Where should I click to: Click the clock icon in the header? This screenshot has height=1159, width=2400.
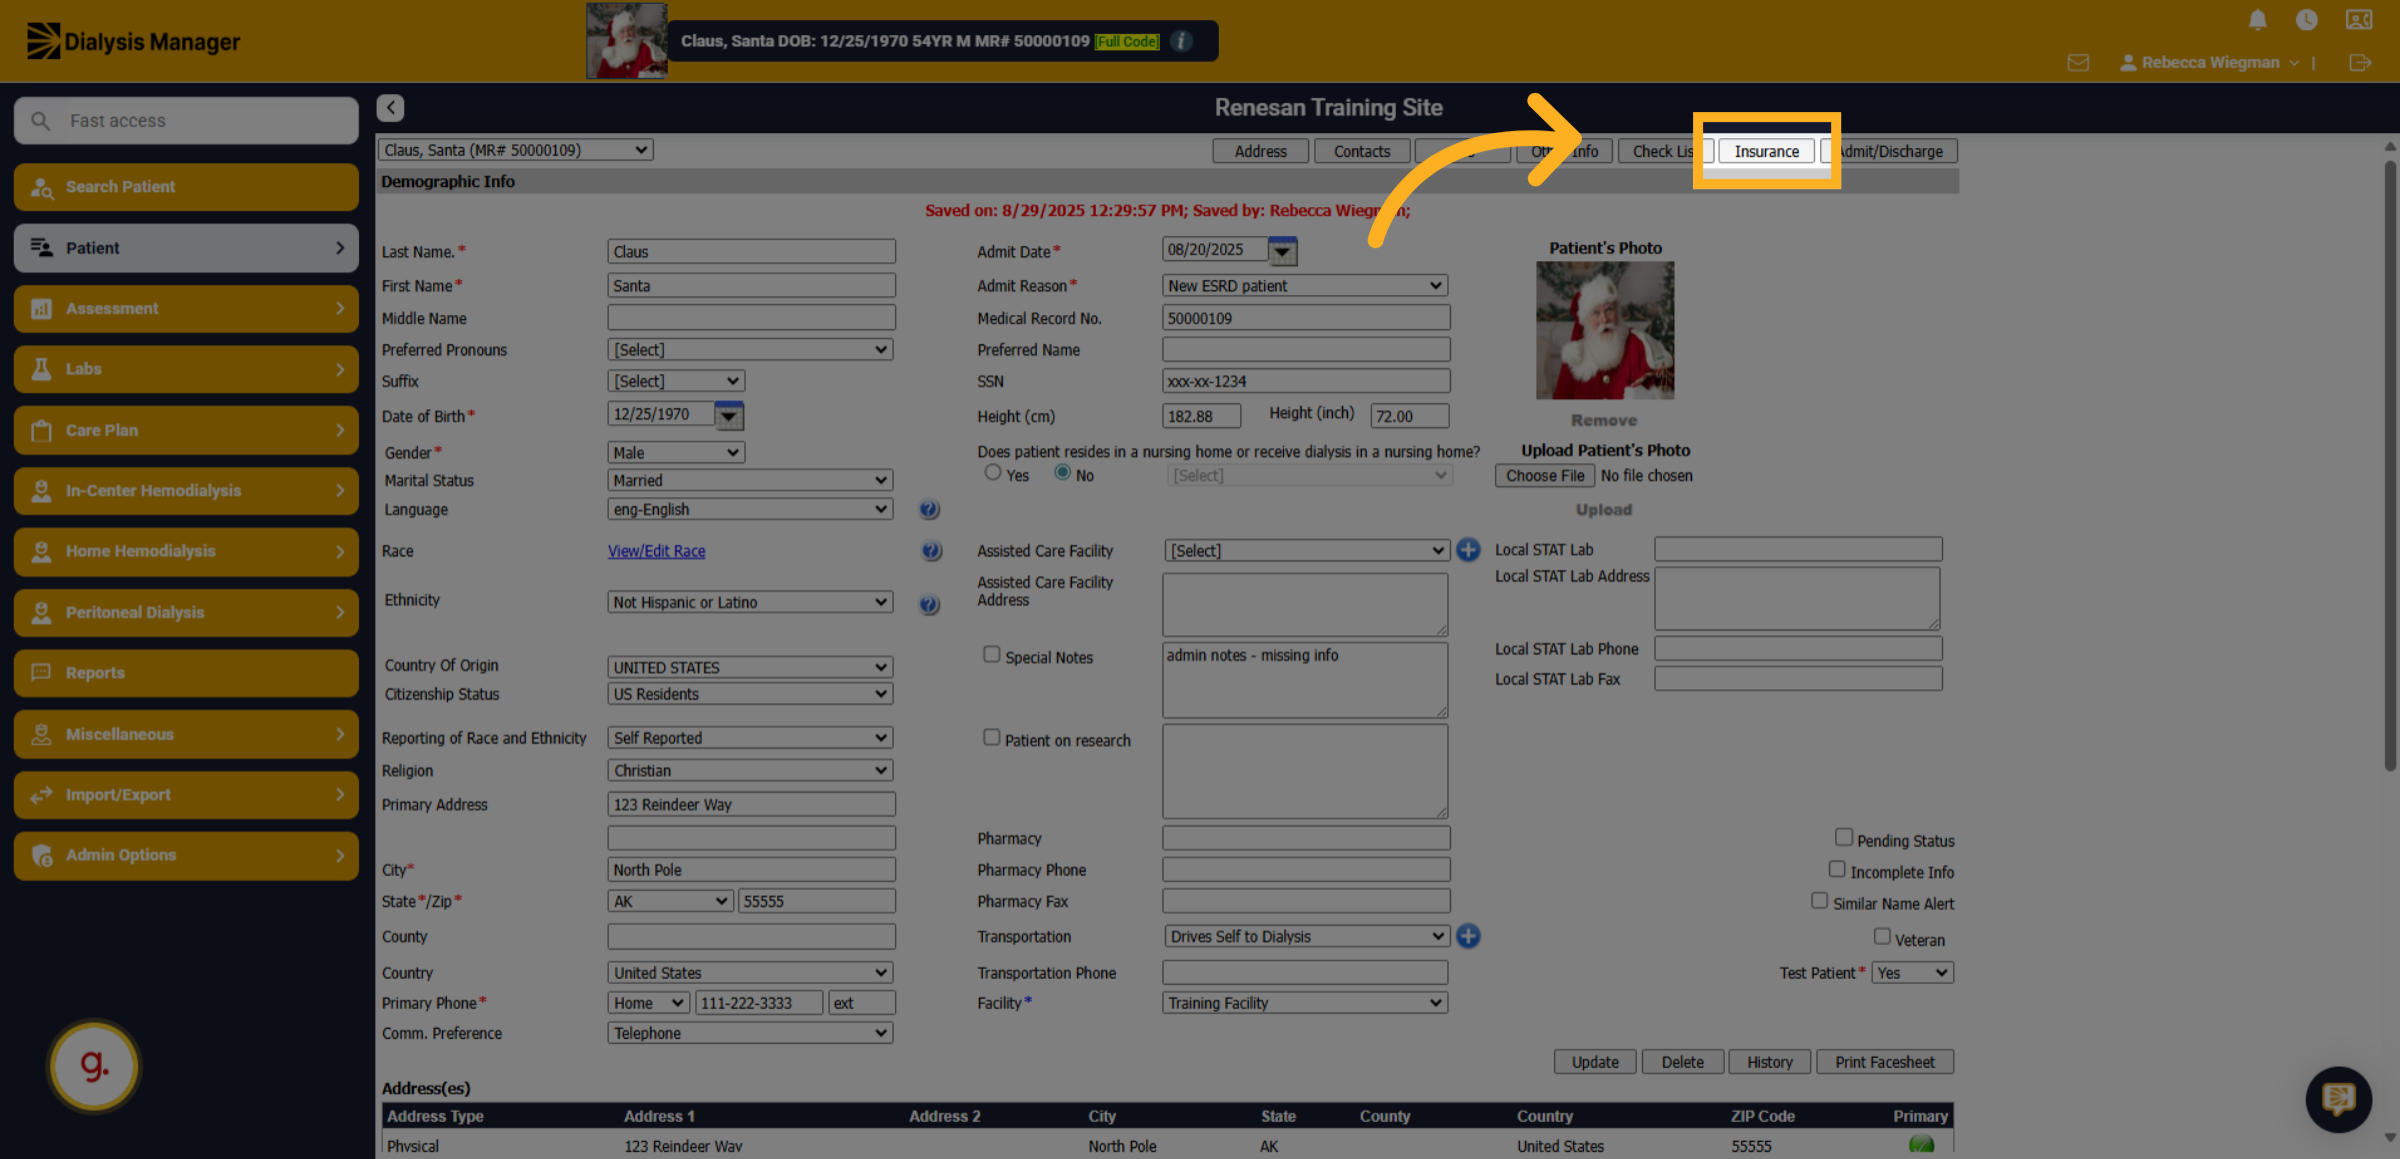click(2306, 20)
